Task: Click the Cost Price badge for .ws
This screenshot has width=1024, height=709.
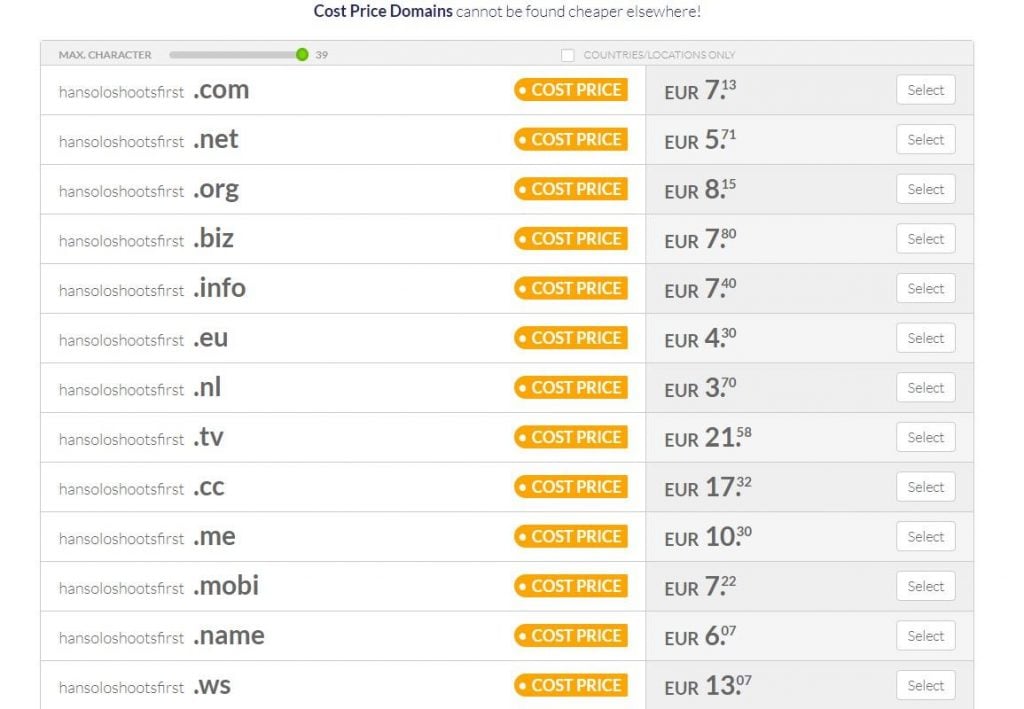Action: tap(571, 685)
